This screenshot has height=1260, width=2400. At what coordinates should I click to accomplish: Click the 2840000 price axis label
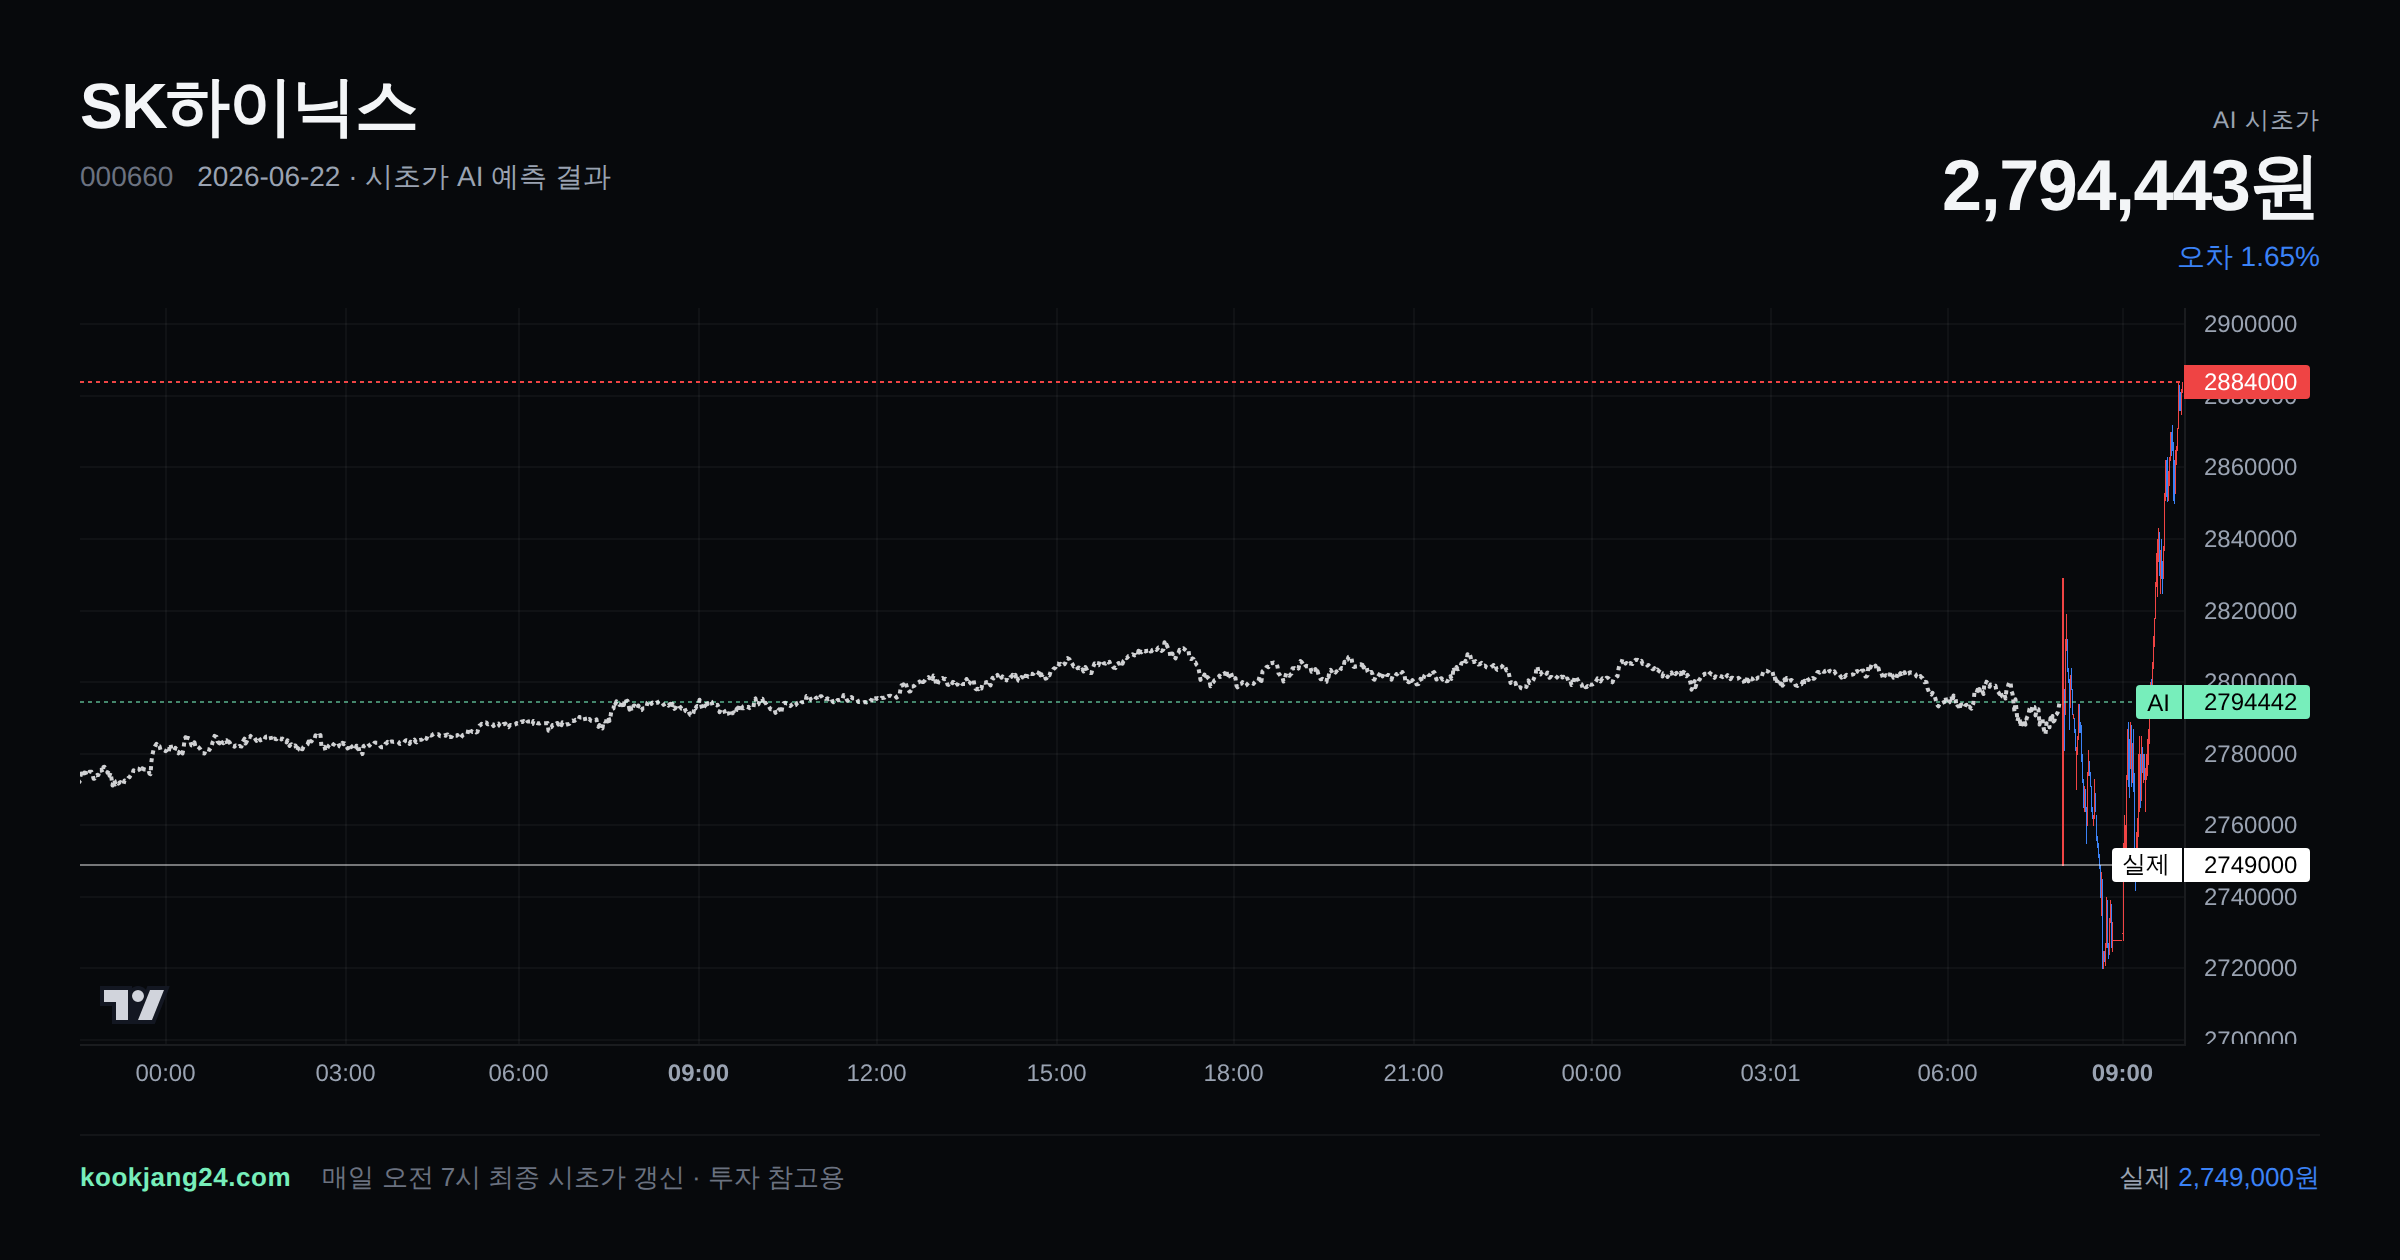[x=2250, y=539]
